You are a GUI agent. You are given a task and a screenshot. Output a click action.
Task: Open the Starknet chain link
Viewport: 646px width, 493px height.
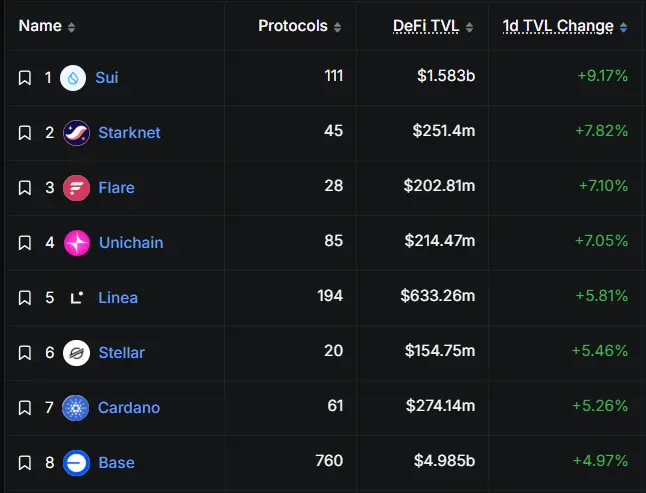point(129,133)
